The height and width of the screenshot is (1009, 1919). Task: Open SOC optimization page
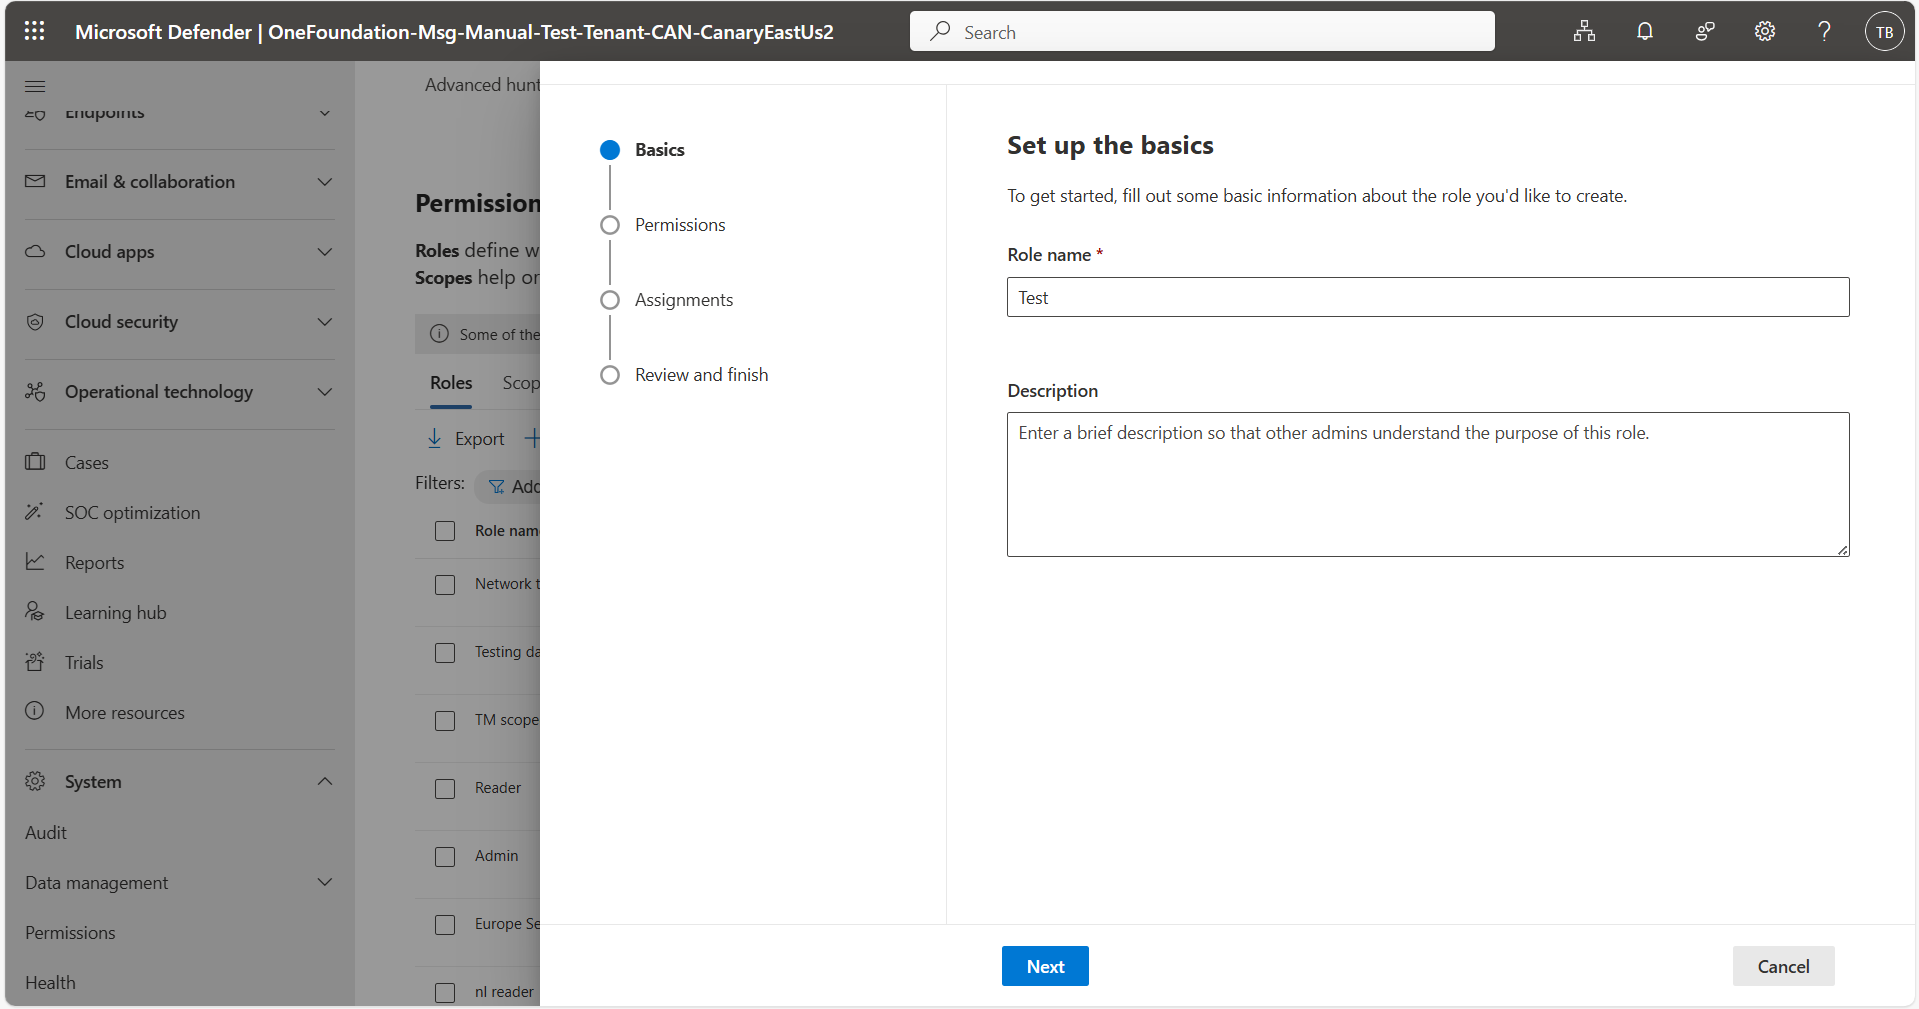[x=132, y=512]
